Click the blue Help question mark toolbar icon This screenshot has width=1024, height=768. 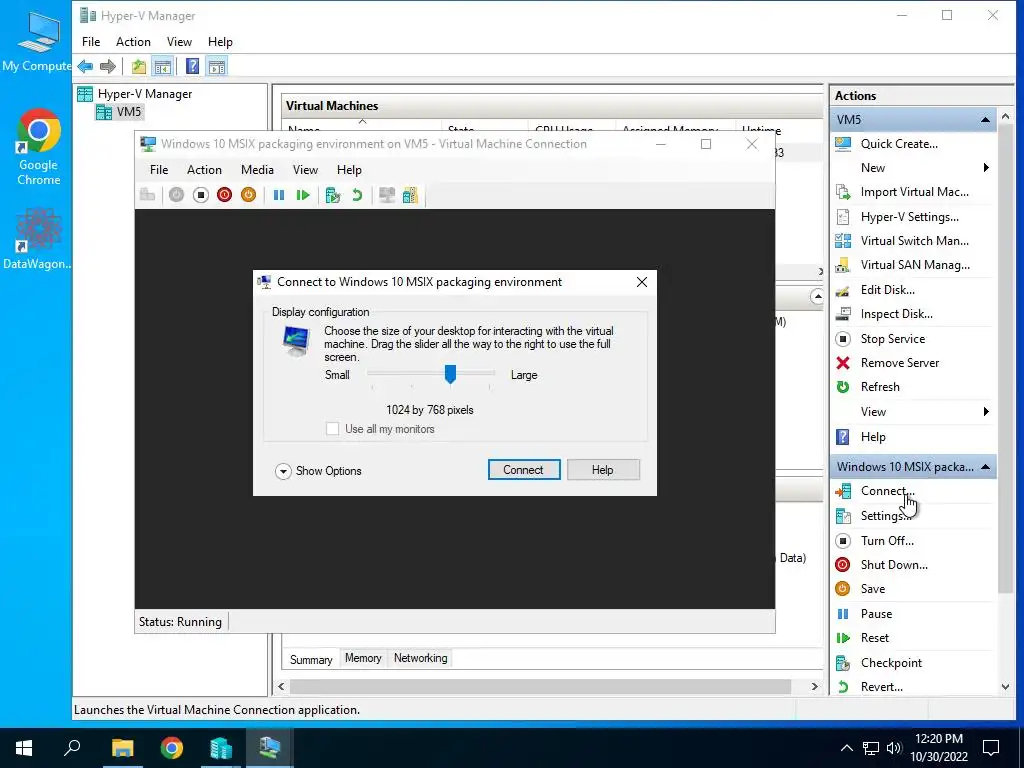pyautogui.click(x=192, y=66)
